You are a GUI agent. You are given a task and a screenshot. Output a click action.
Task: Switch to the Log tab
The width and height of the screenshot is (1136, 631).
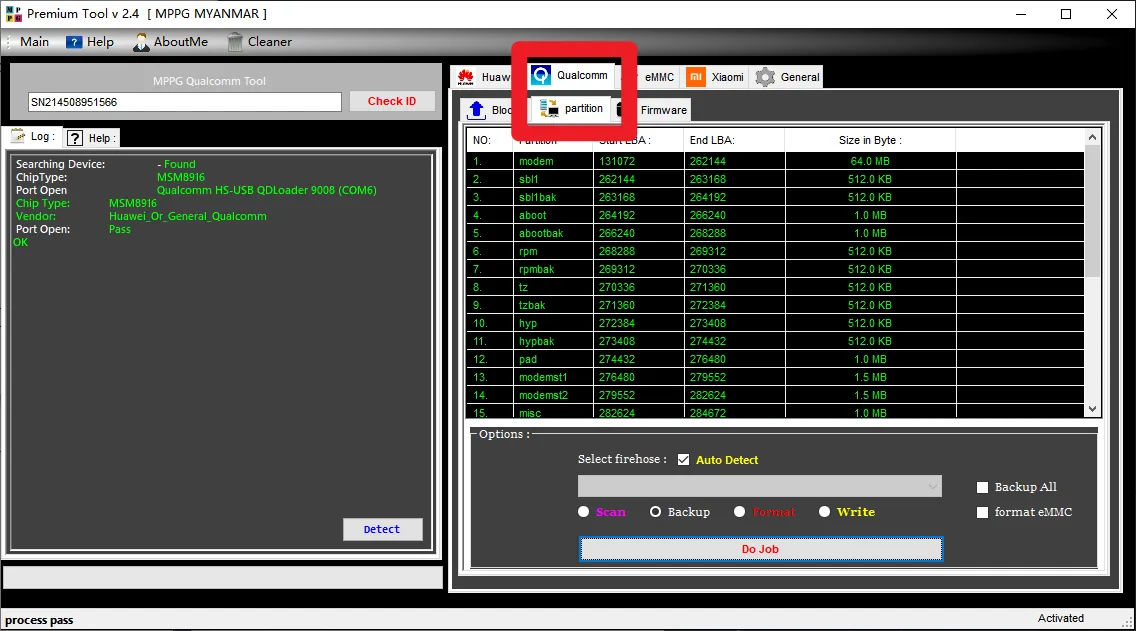coord(33,136)
